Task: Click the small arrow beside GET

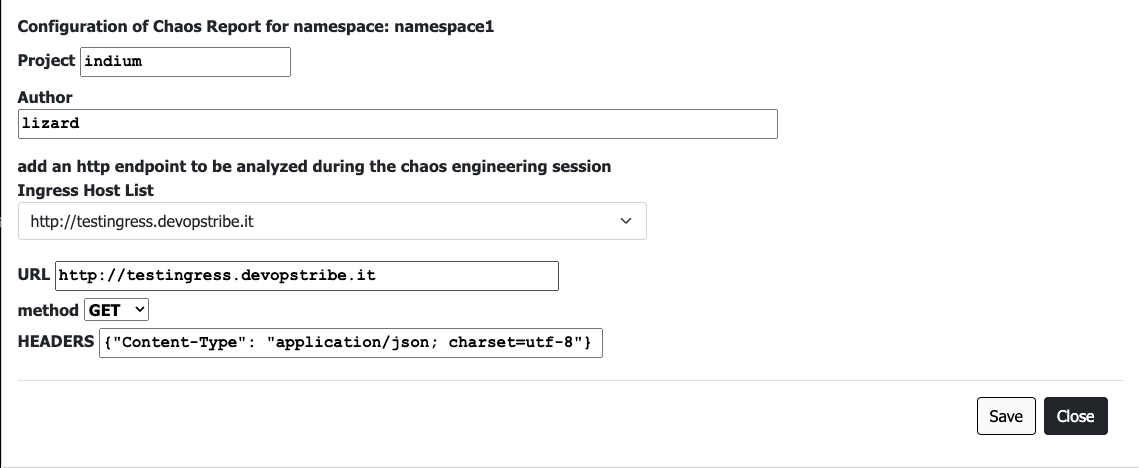Action: [x=138, y=310]
